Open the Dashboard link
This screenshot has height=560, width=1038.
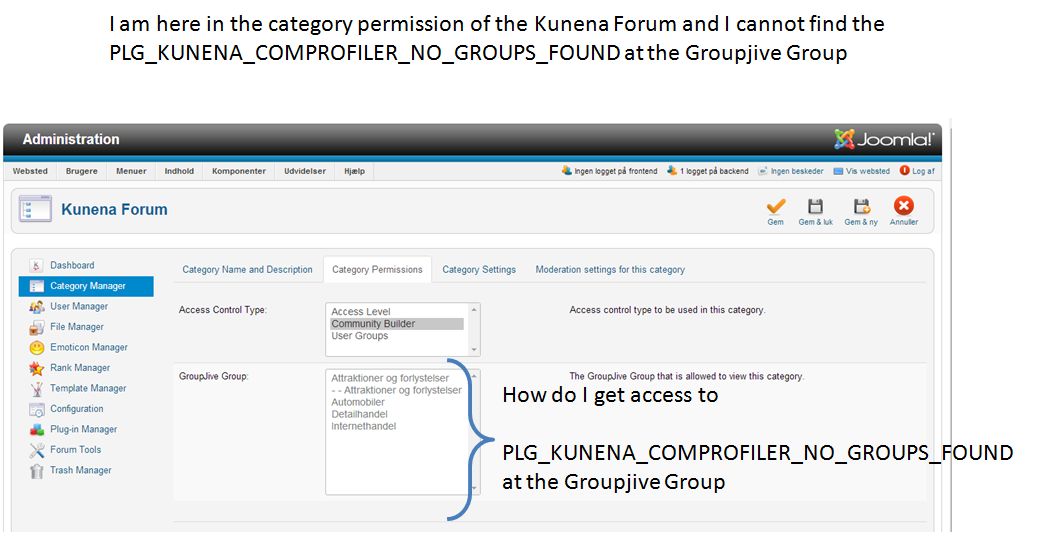[x=72, y=265]
